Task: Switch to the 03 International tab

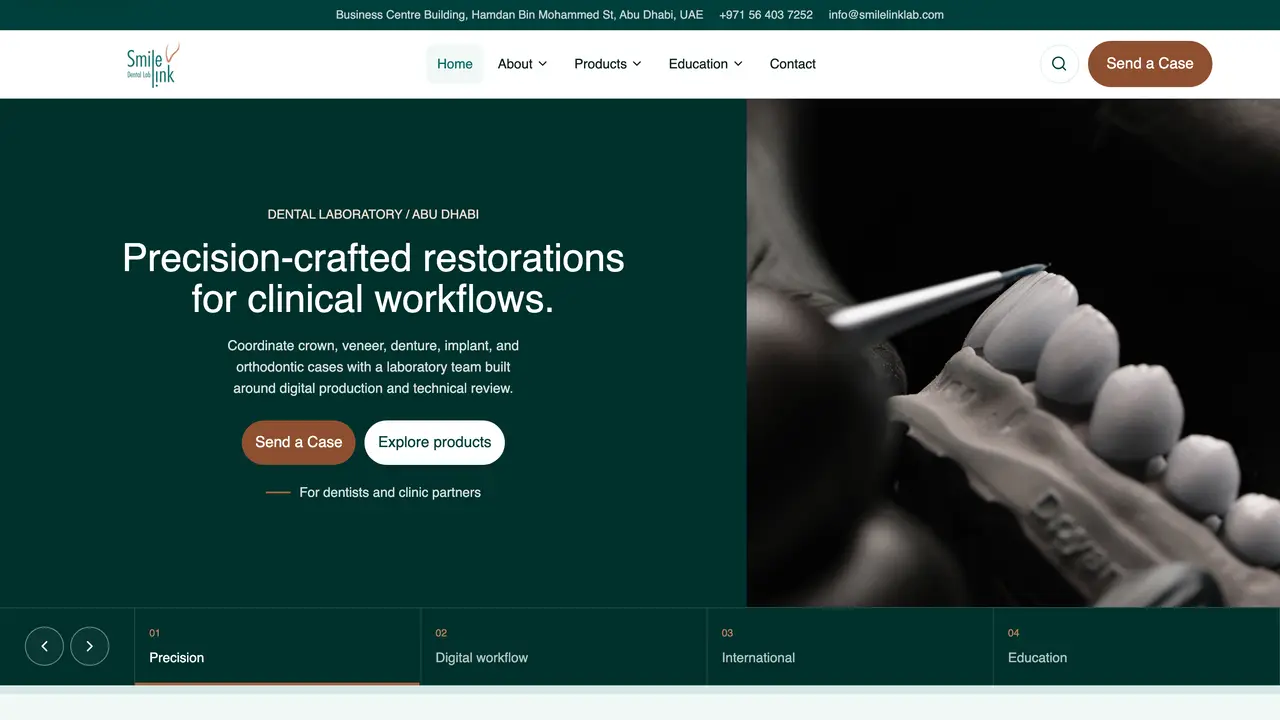Action: point(850,646)
